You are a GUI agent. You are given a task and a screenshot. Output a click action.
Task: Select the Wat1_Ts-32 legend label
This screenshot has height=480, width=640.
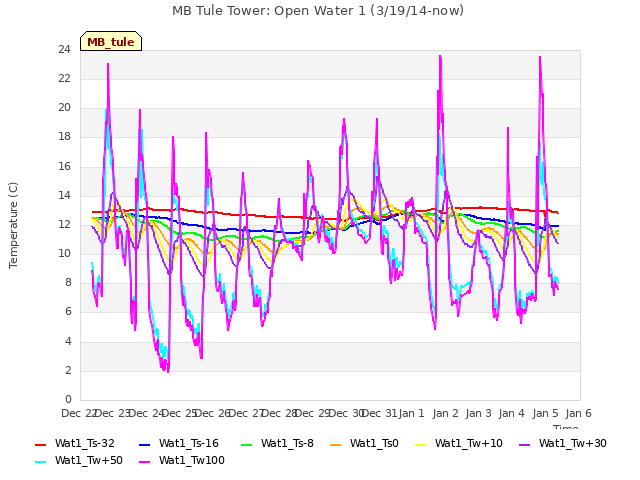pos(85,444)
